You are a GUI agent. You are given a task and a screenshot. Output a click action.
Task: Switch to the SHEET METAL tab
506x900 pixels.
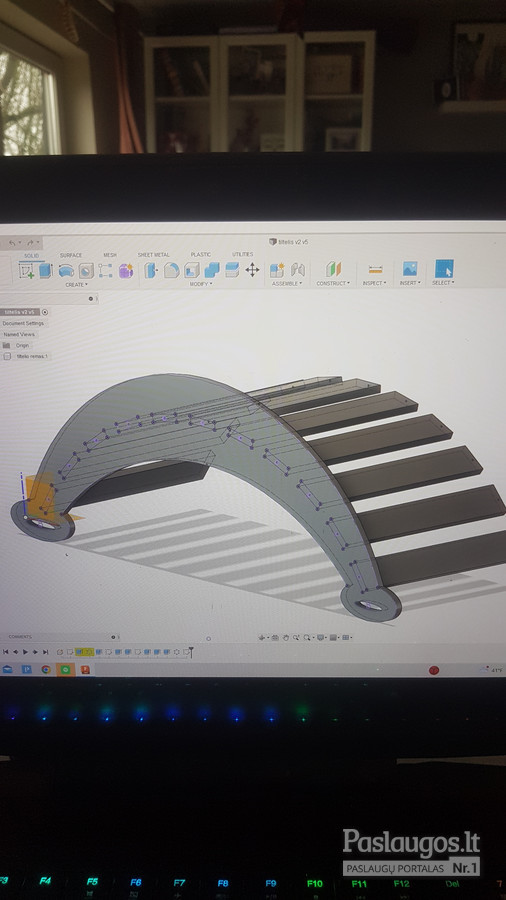pyautogui.click(x=153, y=255)
